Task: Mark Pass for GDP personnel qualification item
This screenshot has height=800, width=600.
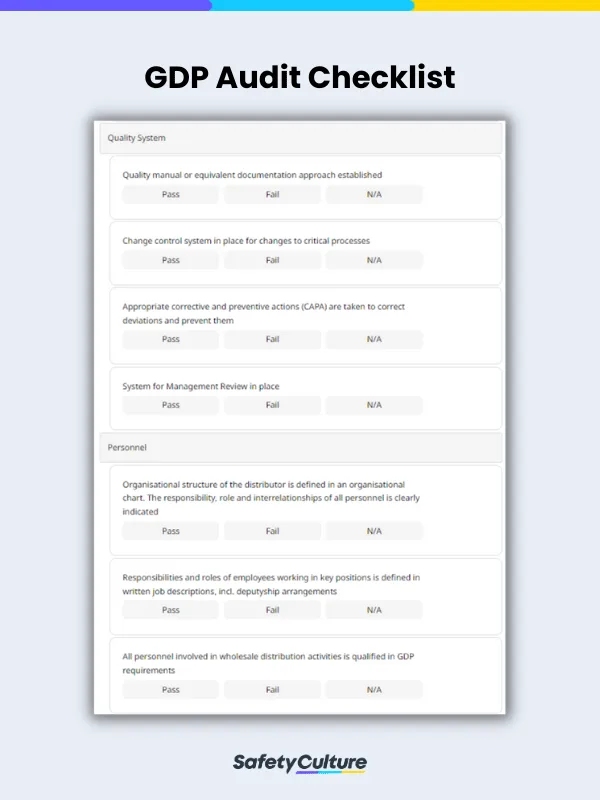Action: (x=169, y=689)
